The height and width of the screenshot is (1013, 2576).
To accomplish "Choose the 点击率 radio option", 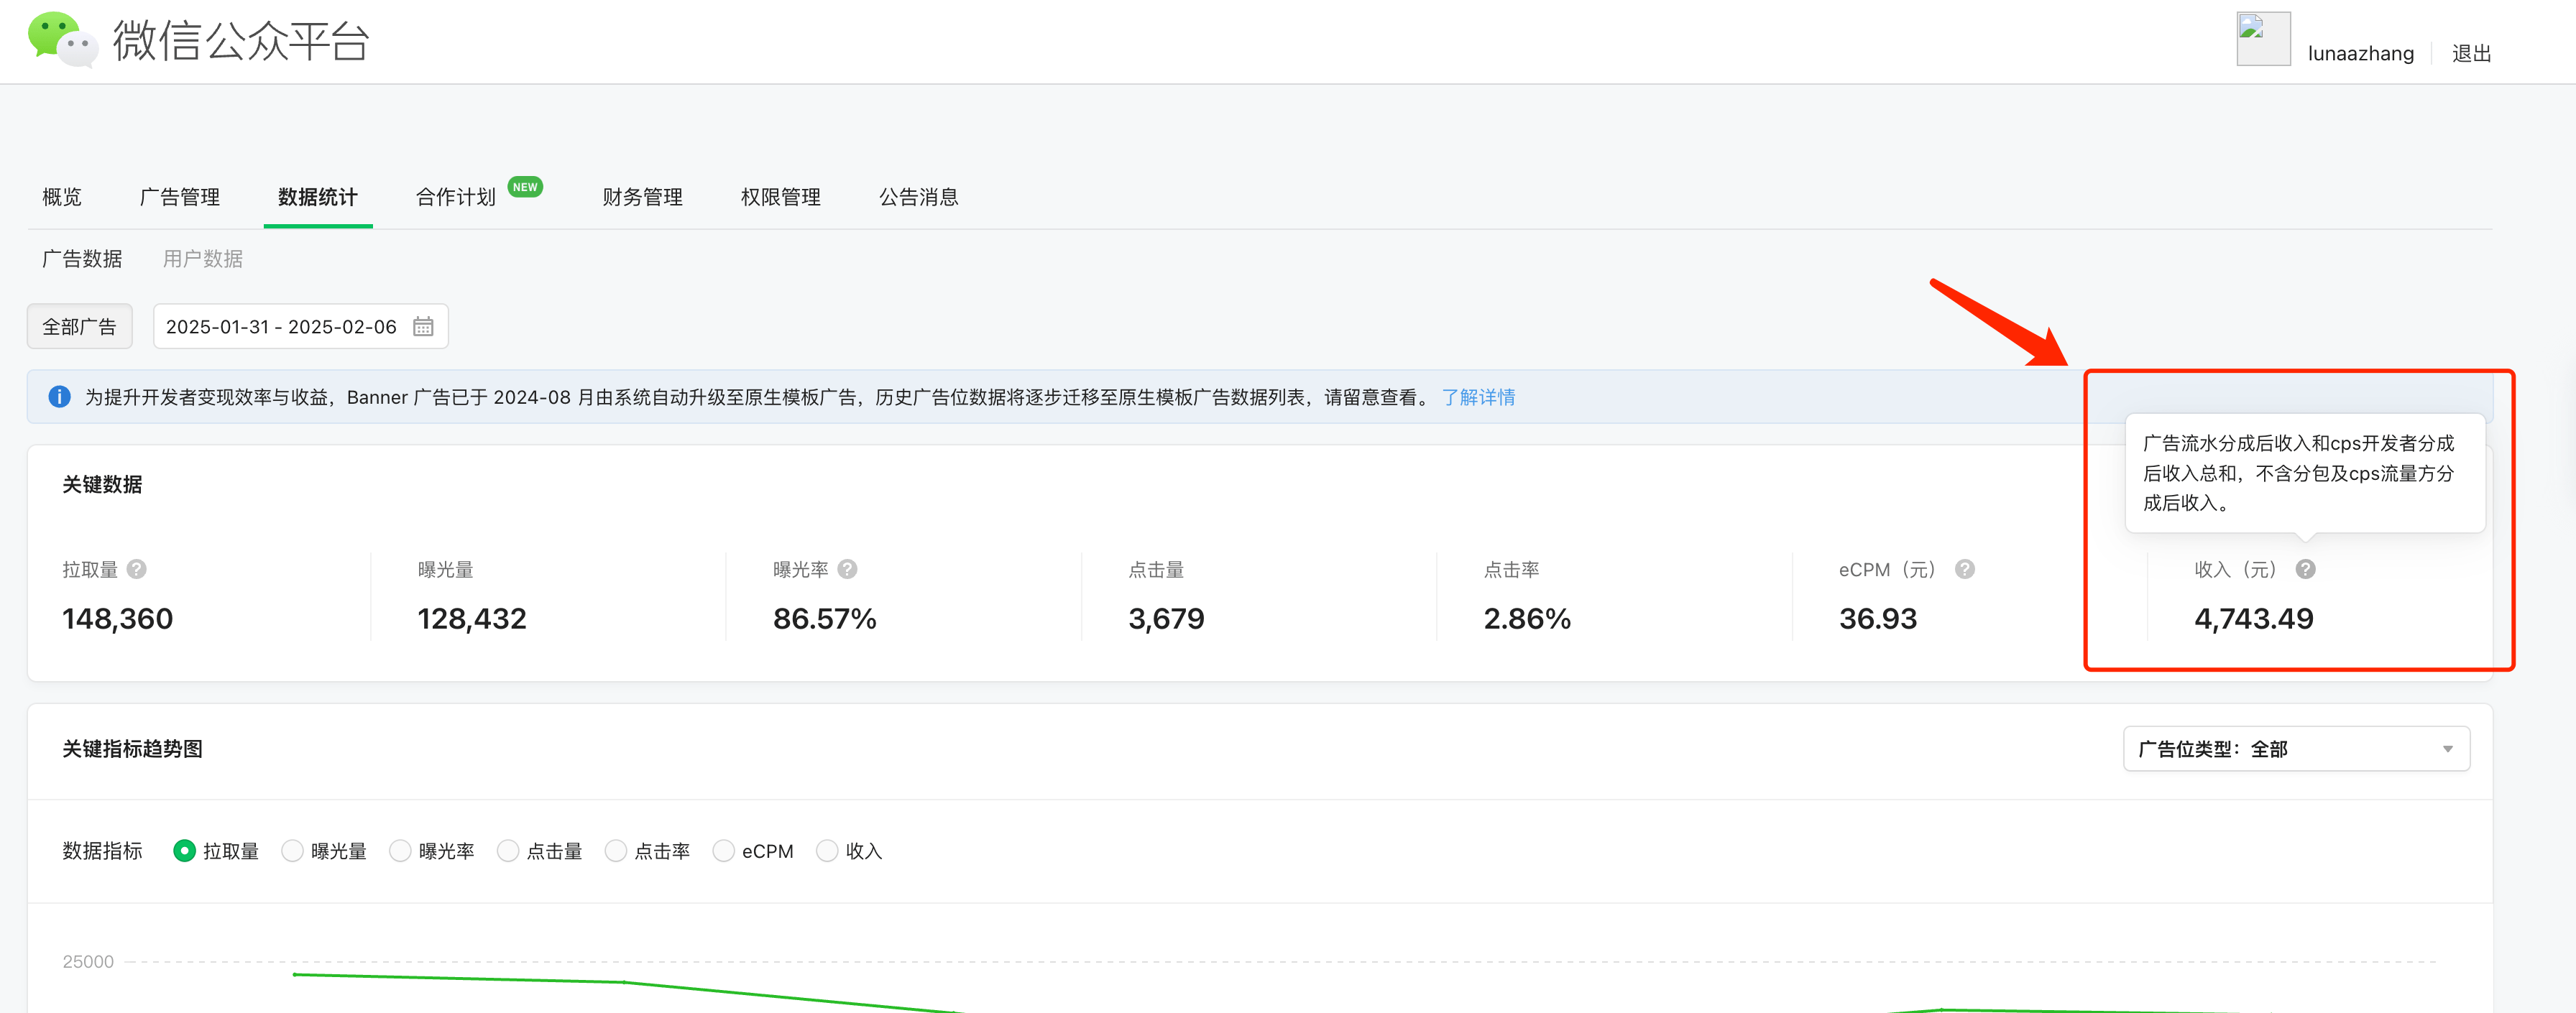I will [616, 851].
